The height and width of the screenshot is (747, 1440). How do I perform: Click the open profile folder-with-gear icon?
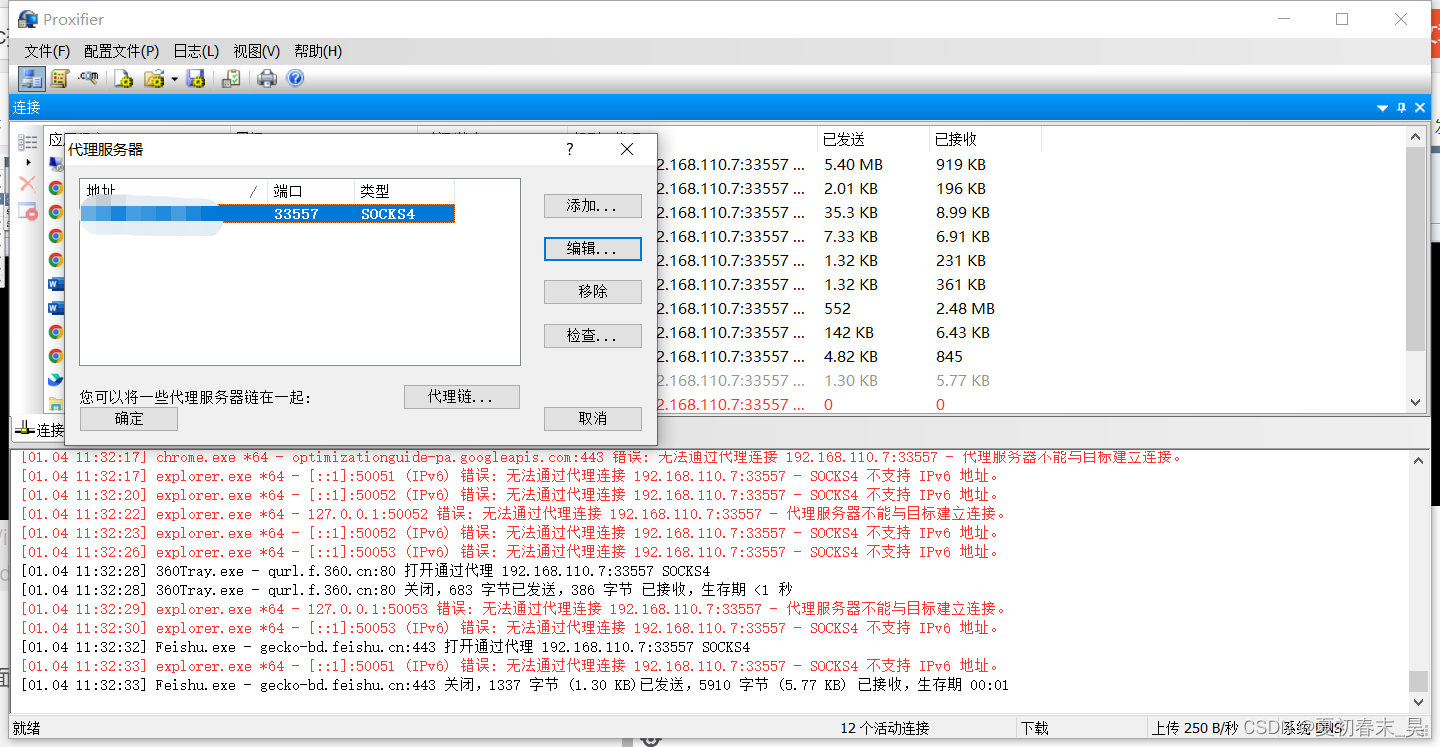click(x=154, y=79)
